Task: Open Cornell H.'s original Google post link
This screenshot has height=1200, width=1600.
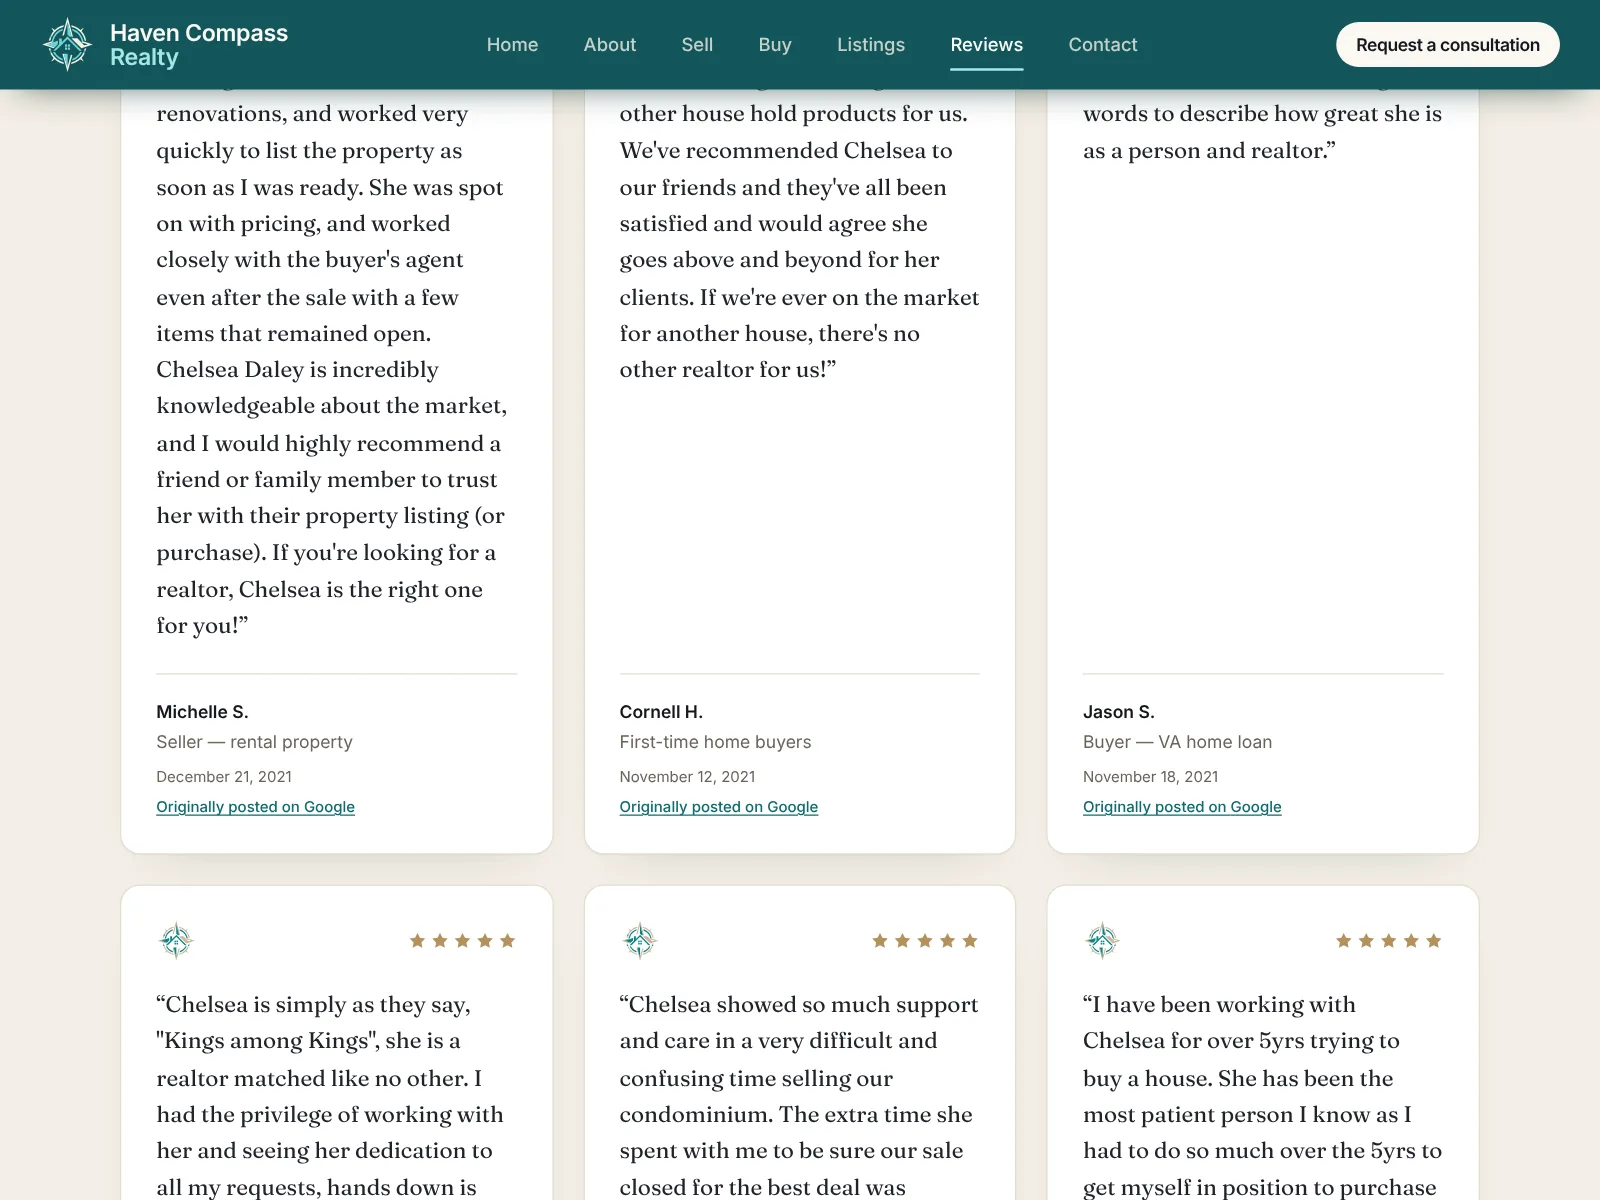Action: coord(718,807)
